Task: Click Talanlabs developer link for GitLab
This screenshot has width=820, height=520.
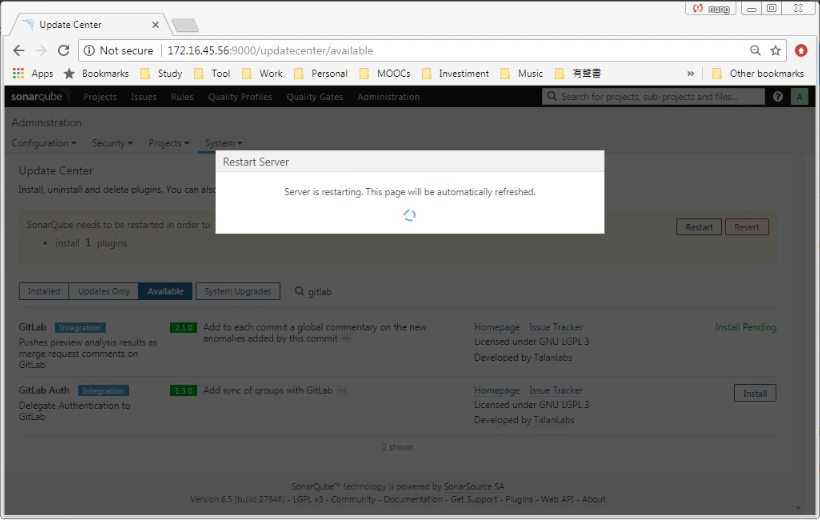Action: [x=553, y=358]
